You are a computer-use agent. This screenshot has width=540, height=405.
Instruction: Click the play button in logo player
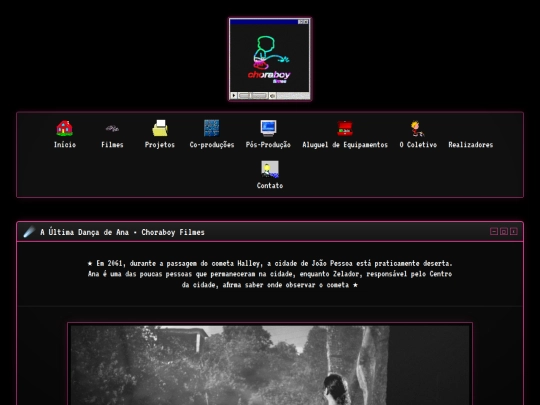pos(234,95)
